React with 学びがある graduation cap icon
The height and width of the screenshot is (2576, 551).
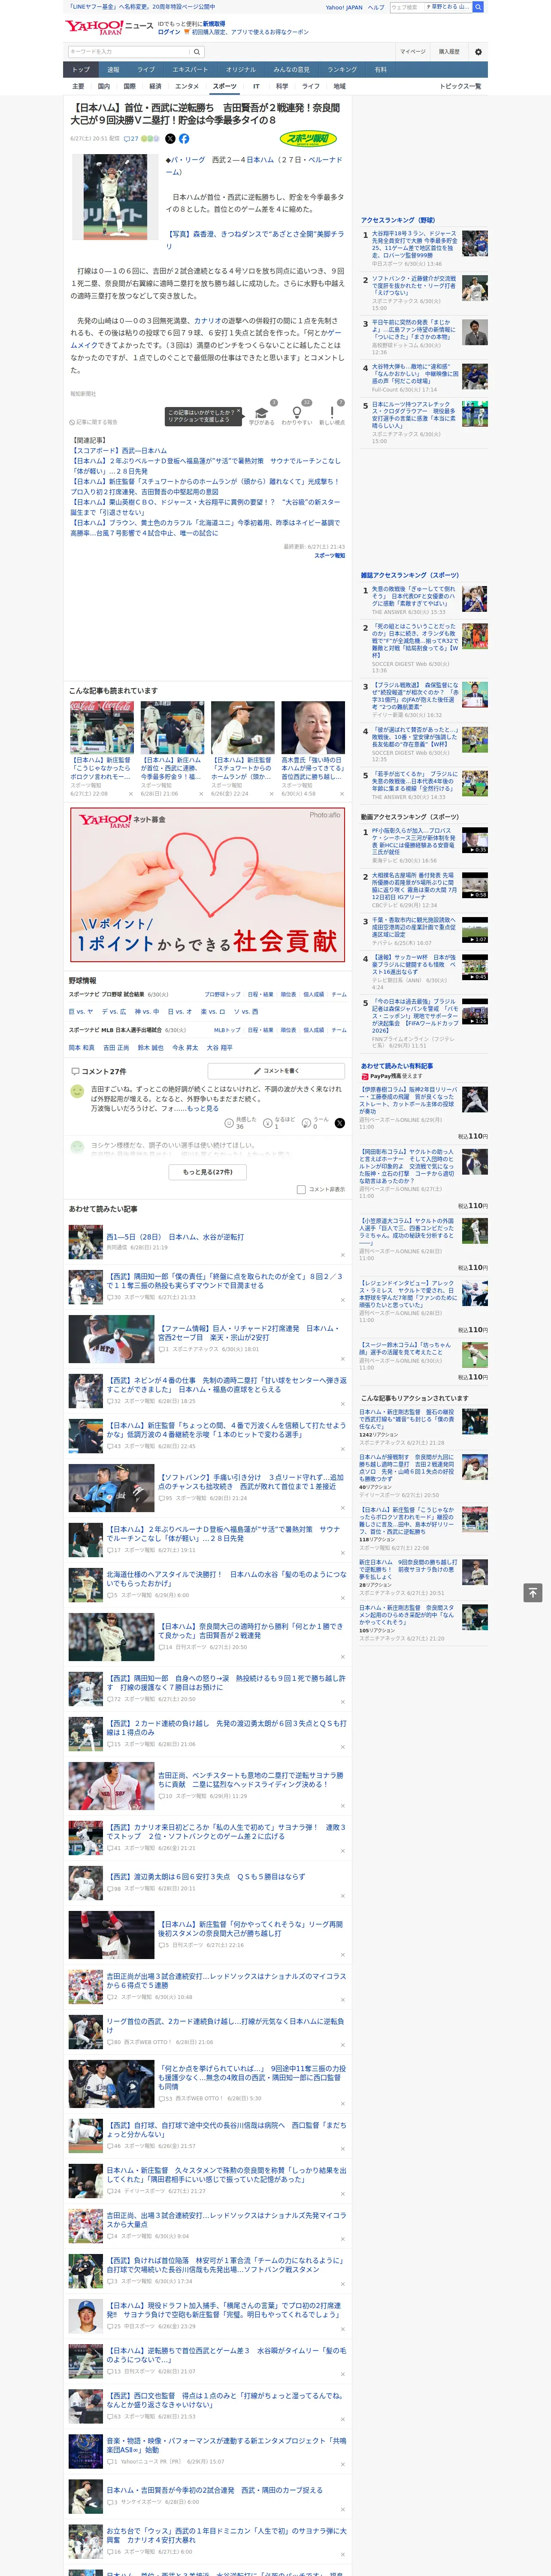pyautogui.click(x=261, y=412)
